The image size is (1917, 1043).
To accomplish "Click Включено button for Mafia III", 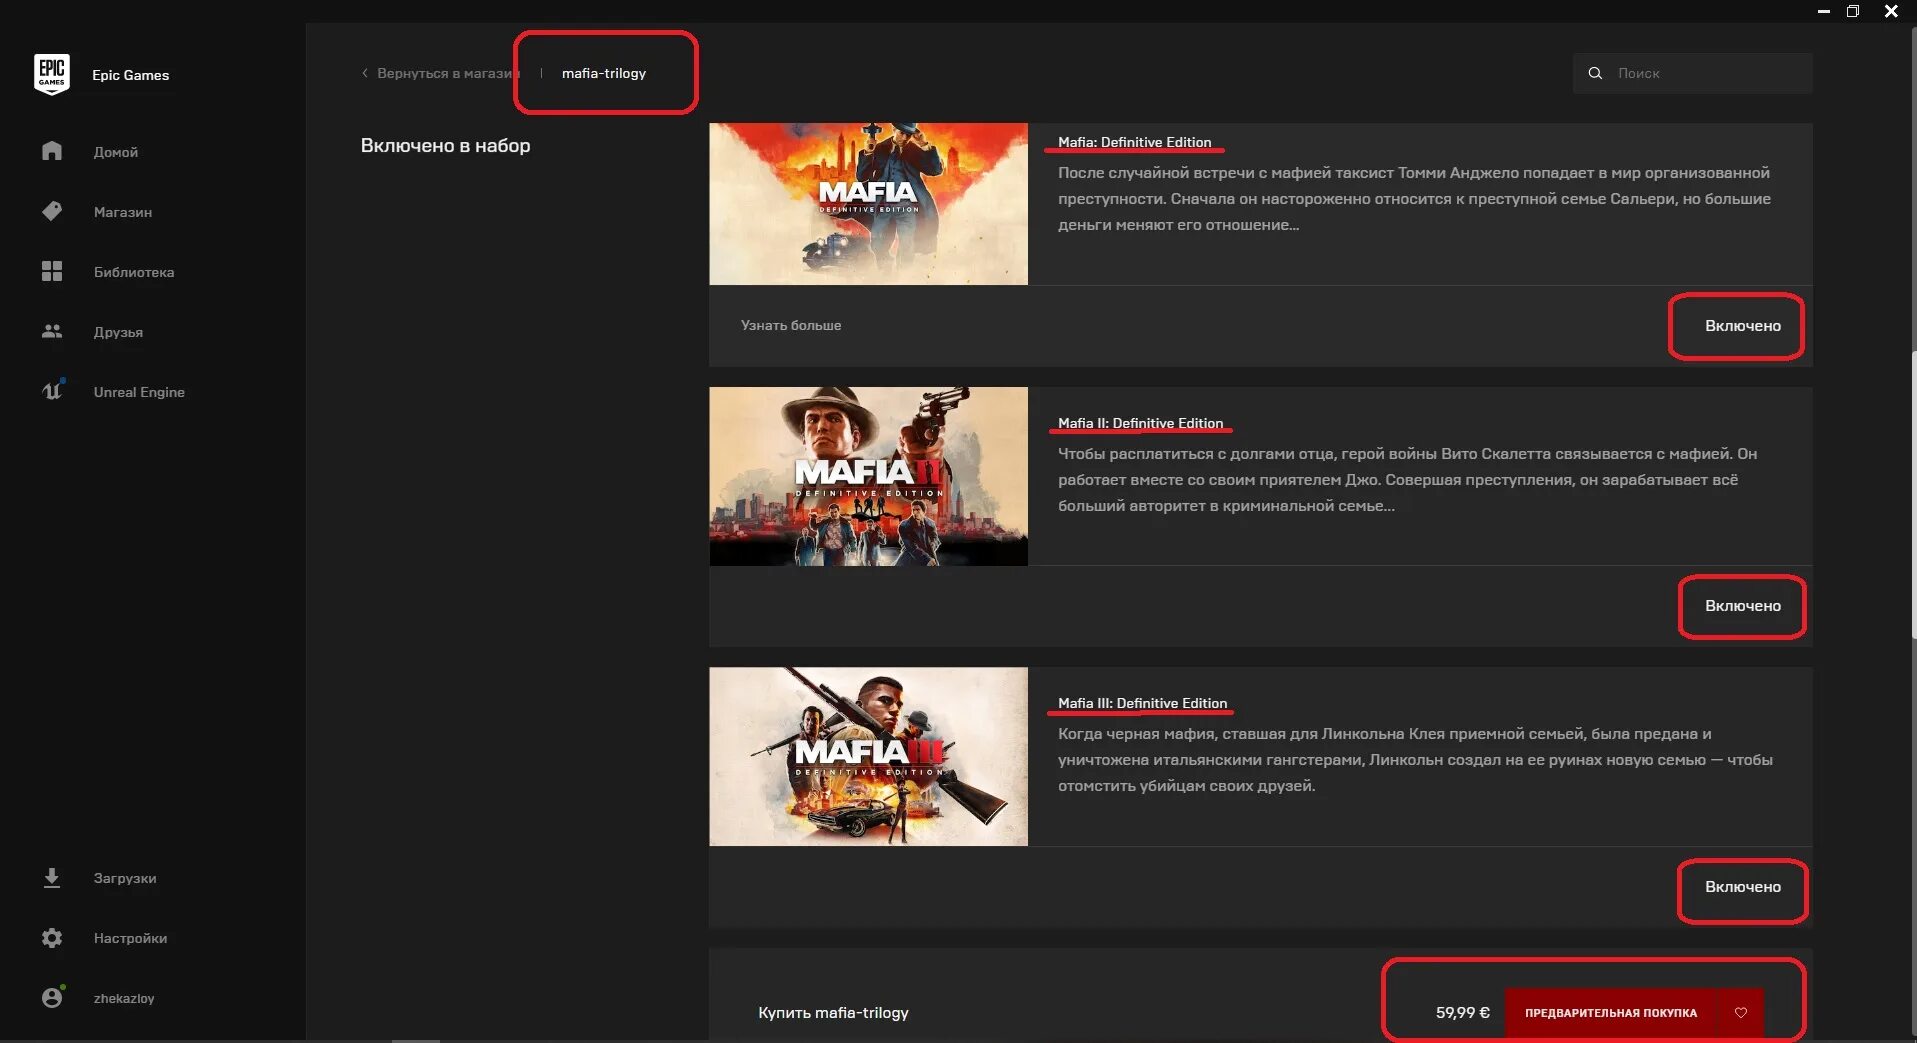I will 1742,886.
